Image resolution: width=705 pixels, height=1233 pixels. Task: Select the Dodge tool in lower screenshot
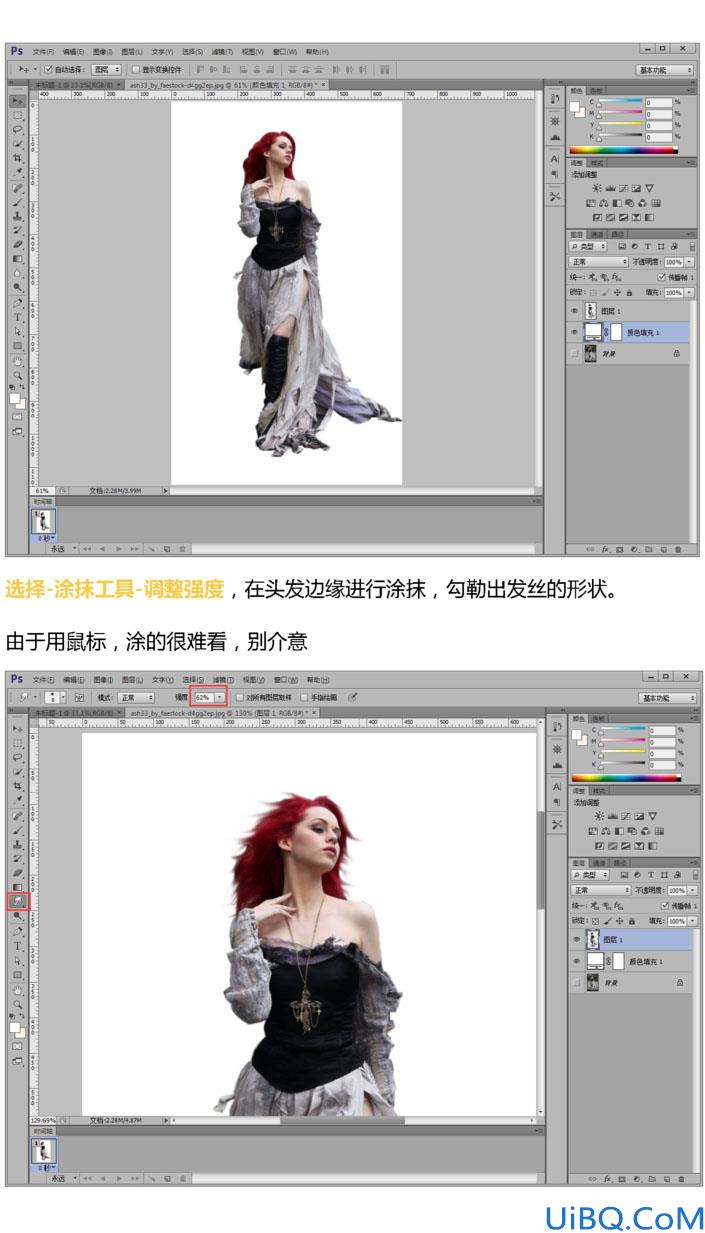(18, 917)
